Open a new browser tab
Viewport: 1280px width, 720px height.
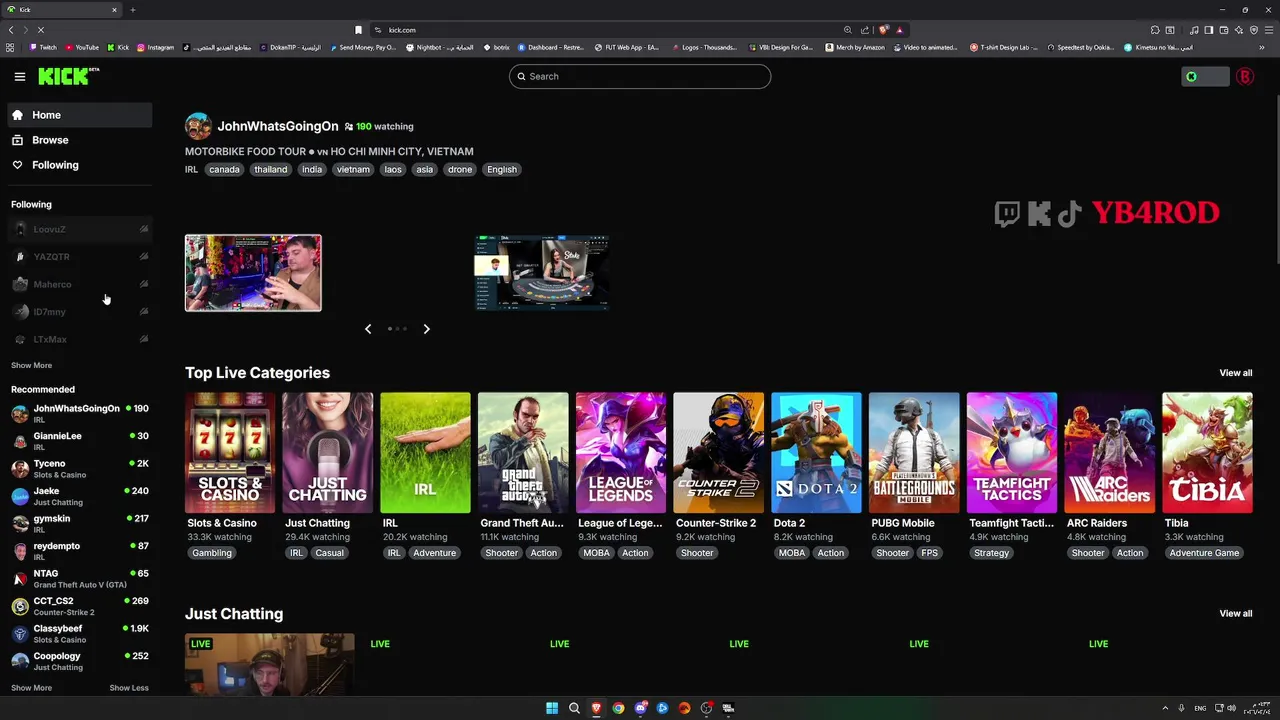[132, 10]
